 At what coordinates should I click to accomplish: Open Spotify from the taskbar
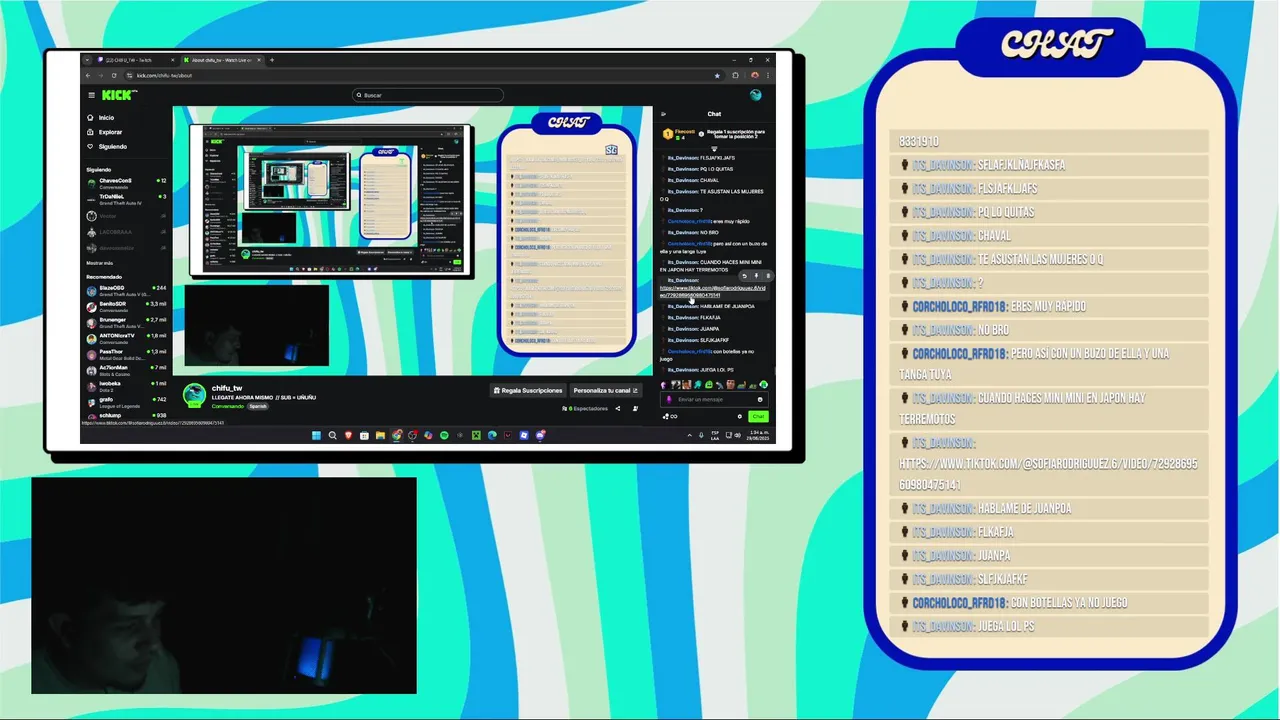(444, 435)
